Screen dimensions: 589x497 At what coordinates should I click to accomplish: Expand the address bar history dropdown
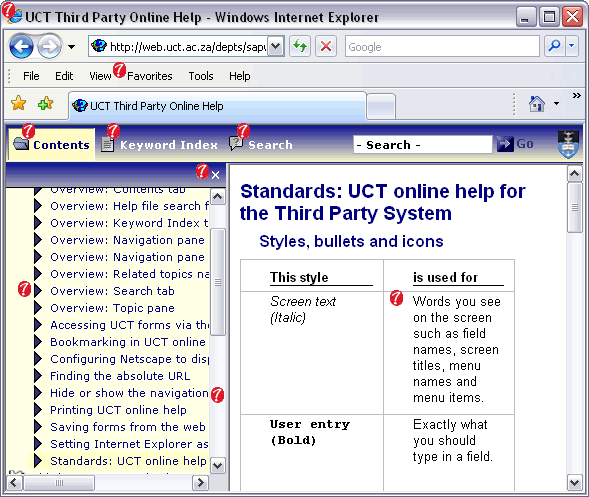(x=276, y=47)
